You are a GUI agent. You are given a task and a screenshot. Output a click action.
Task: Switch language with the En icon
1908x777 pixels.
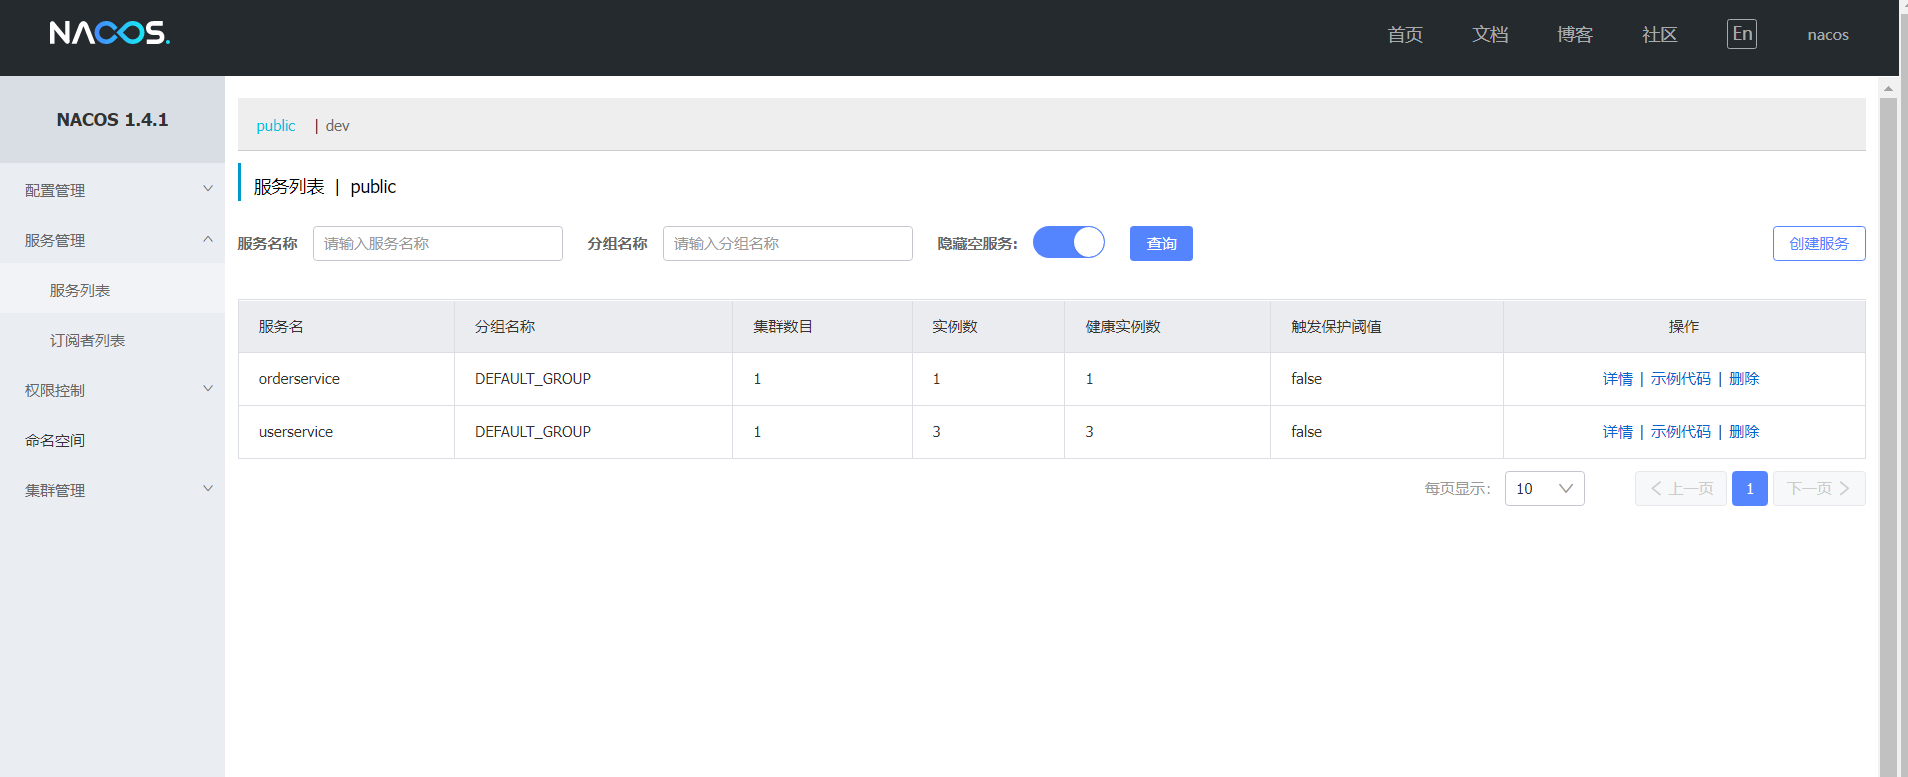click(1741, 34)
